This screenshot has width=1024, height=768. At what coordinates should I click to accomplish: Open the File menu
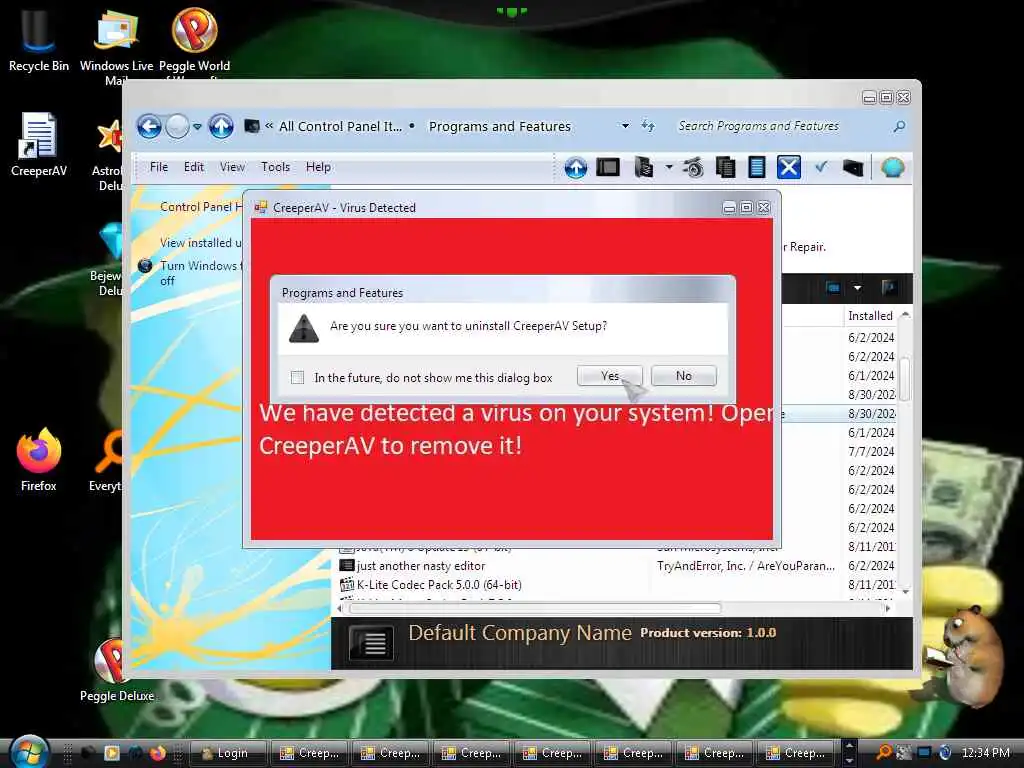tap(159, 167)
